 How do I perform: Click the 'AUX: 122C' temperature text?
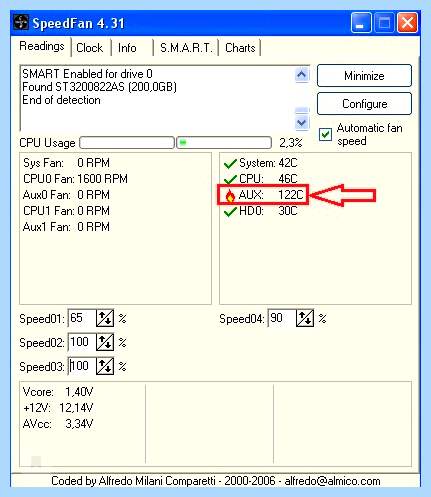coord(271,195)
